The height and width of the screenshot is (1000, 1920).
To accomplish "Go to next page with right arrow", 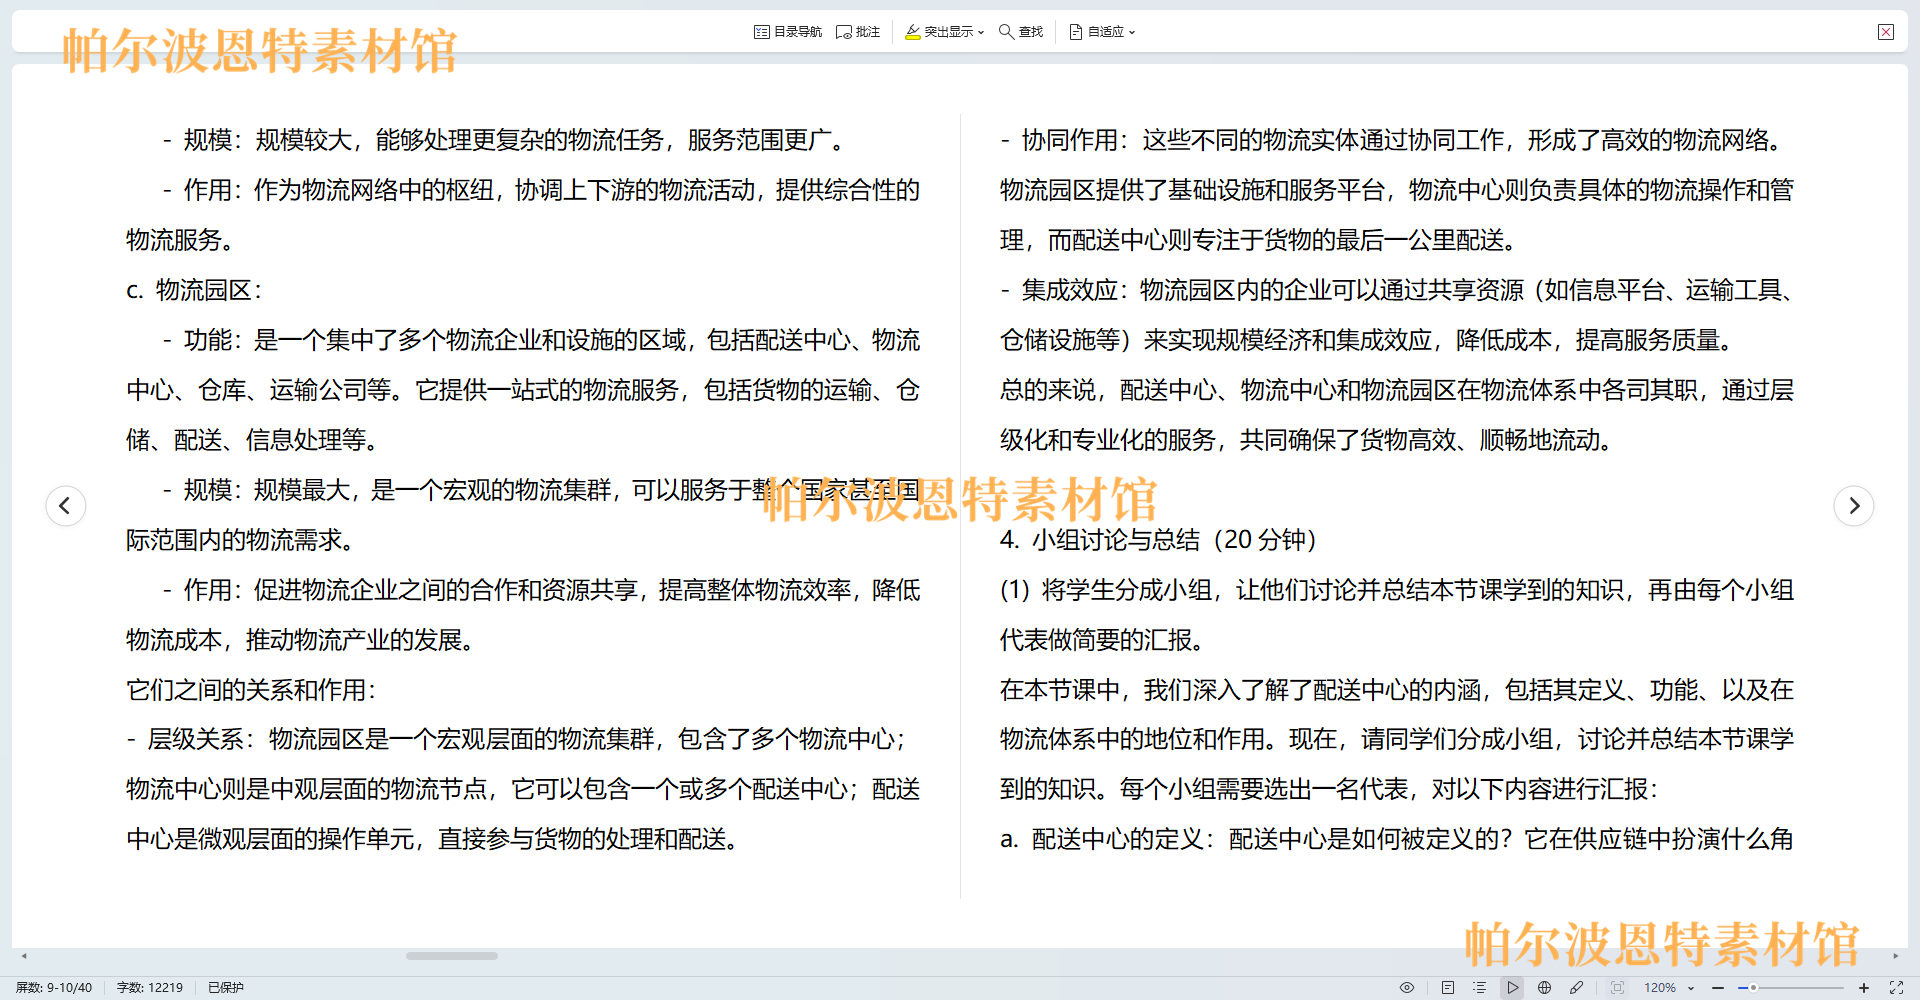I will tap(1854, 505).
